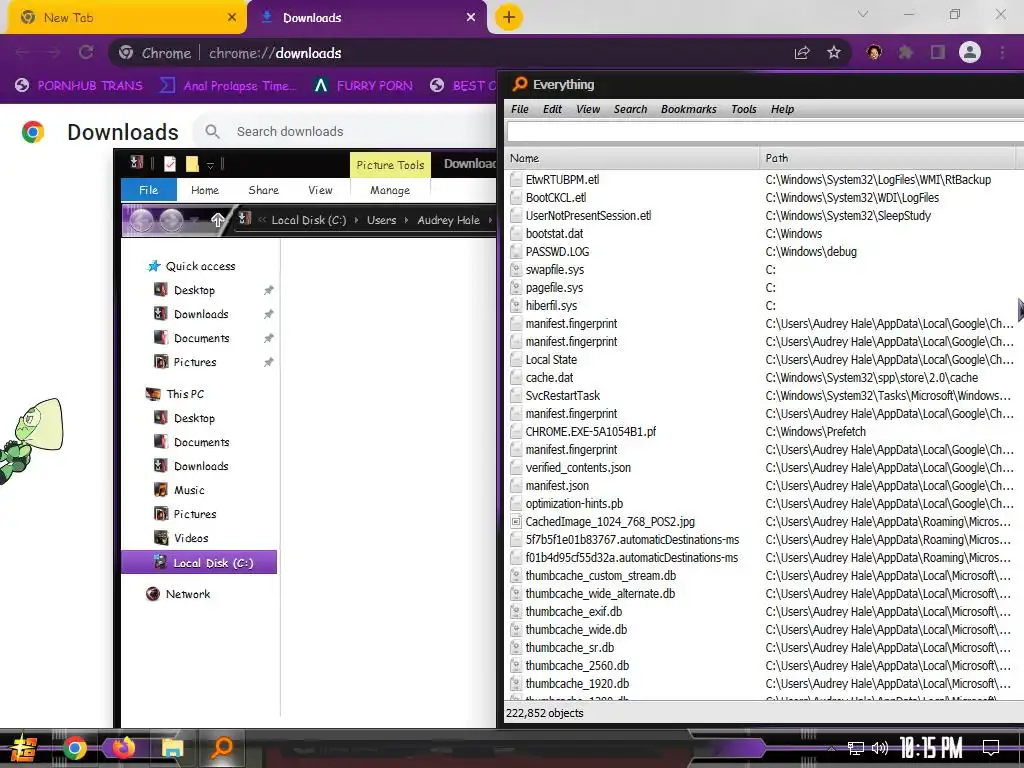Viewport: 1024px width, 768px height.
Task: Open the Help menu in Everything
Action: [x=782, y=109]
